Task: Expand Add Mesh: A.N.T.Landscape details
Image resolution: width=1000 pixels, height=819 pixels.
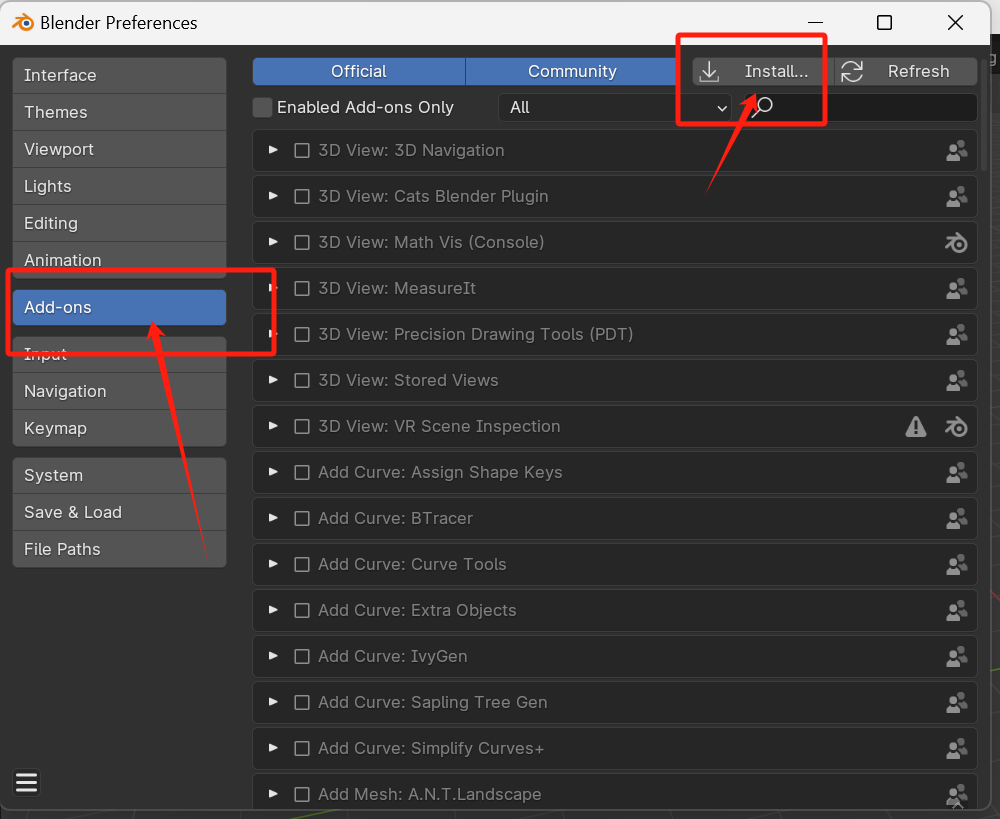Action: click(273, 793)
